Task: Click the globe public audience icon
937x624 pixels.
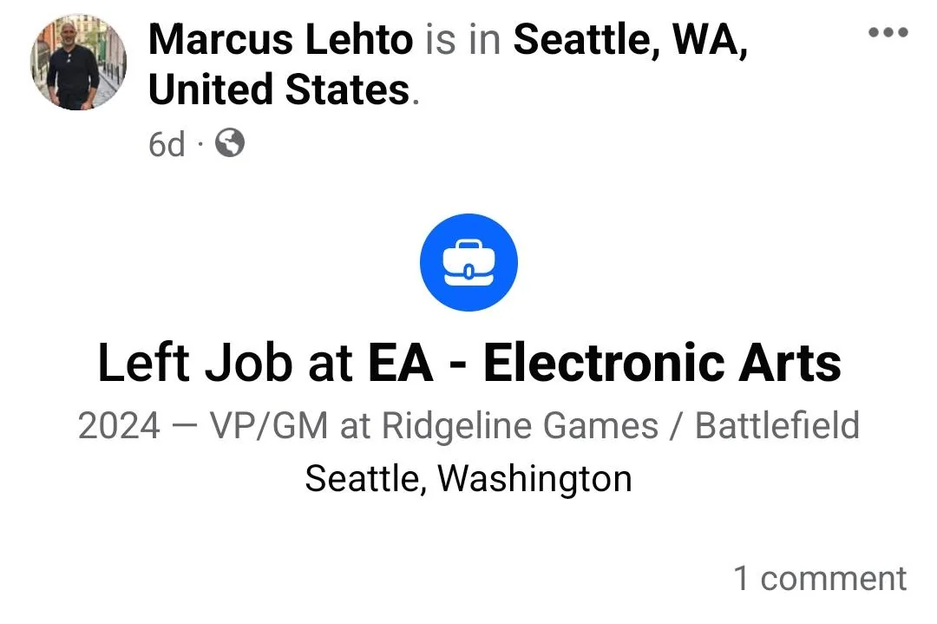Action: (230, 144)
